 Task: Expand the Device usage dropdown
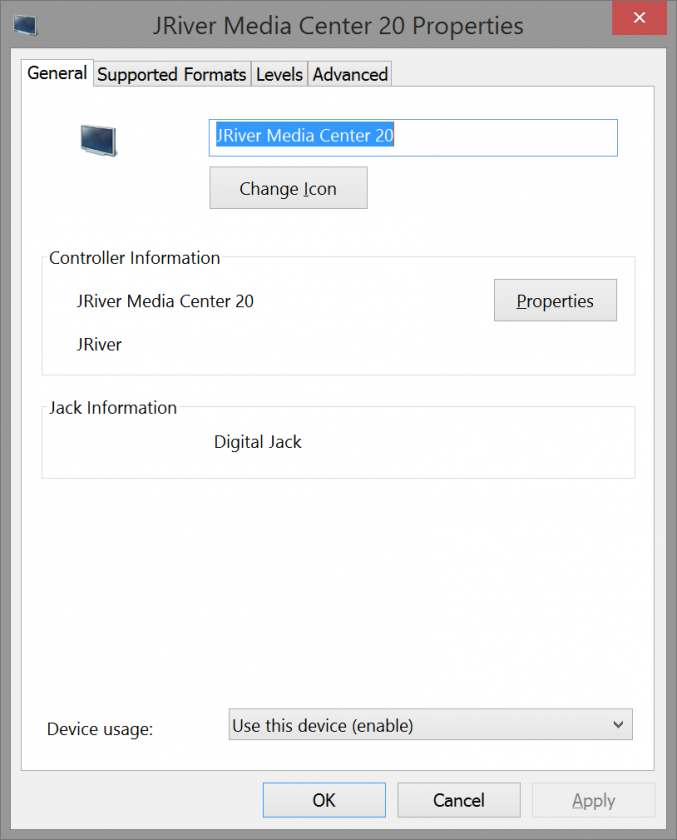point(431,724)
